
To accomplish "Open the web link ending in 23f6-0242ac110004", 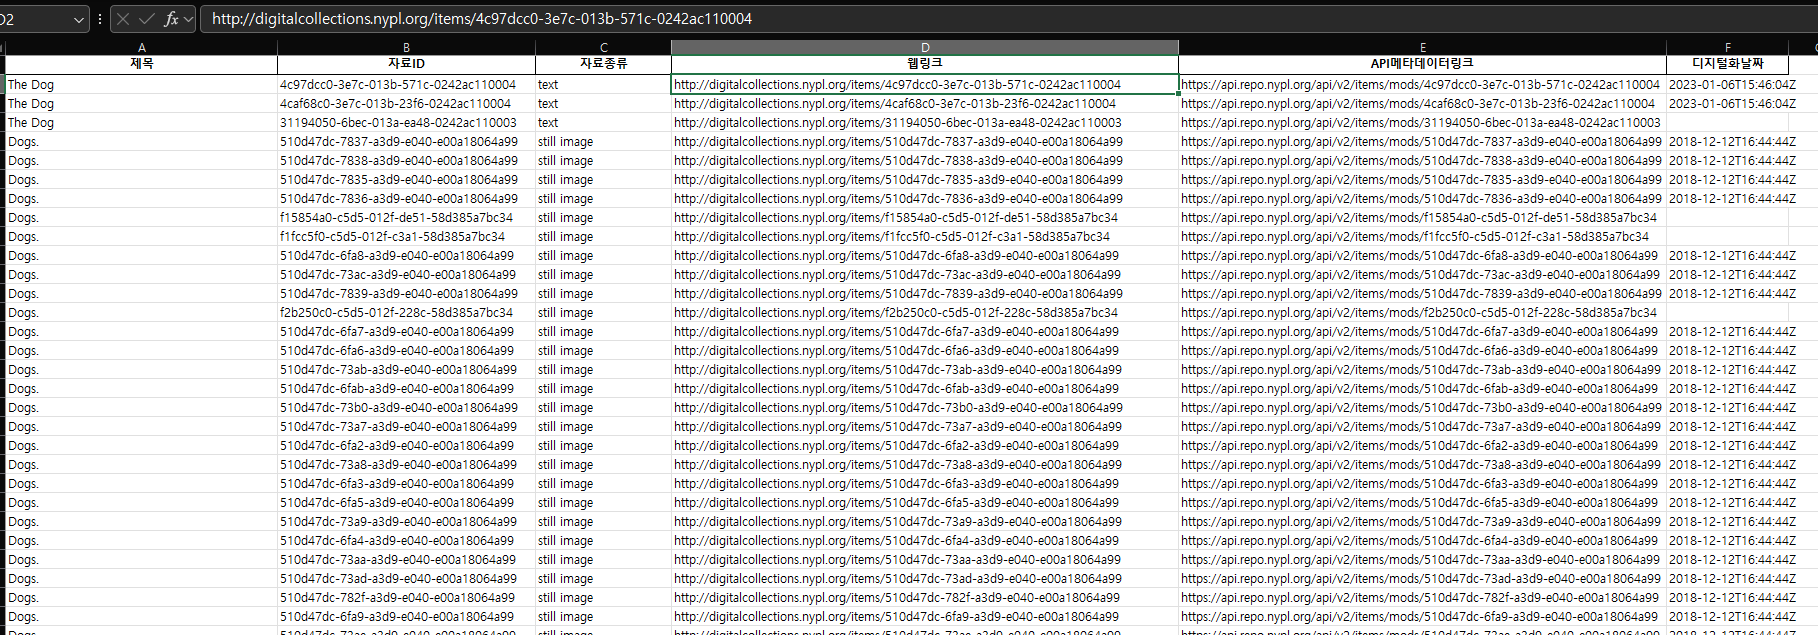I will click(894, 104).
